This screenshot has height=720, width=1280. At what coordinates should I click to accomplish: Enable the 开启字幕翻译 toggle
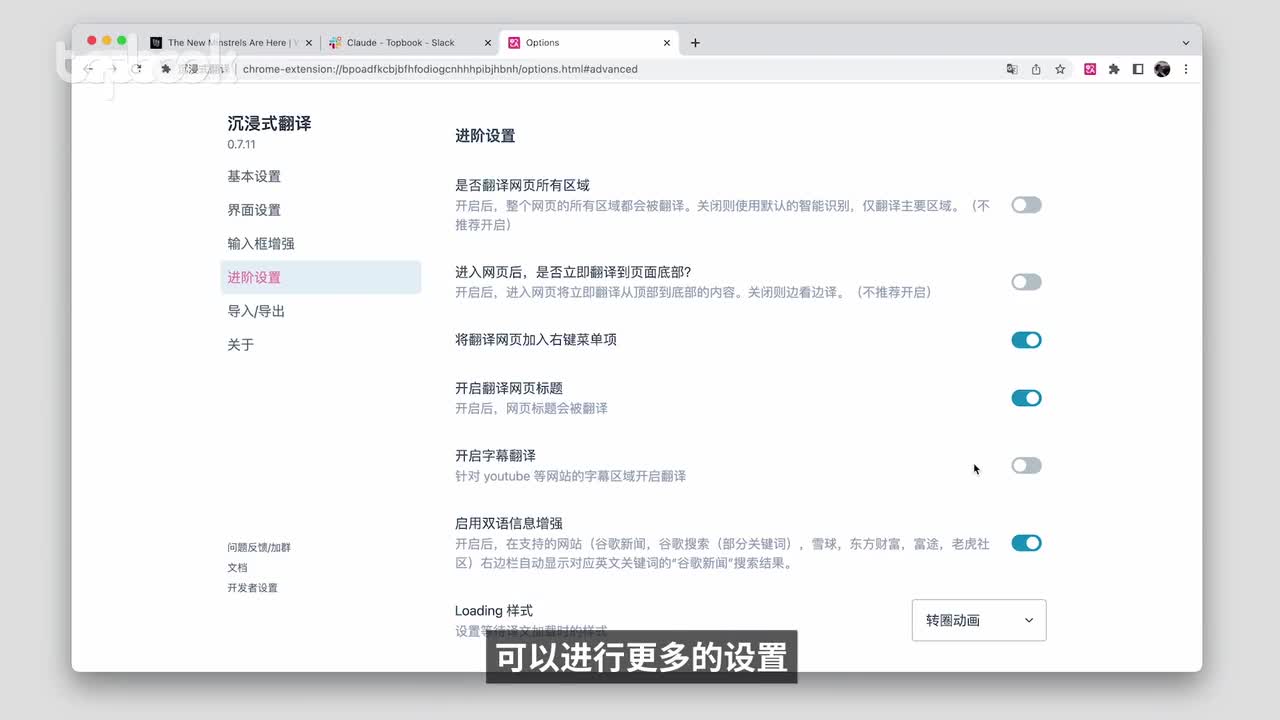(x=1026, y=465)
